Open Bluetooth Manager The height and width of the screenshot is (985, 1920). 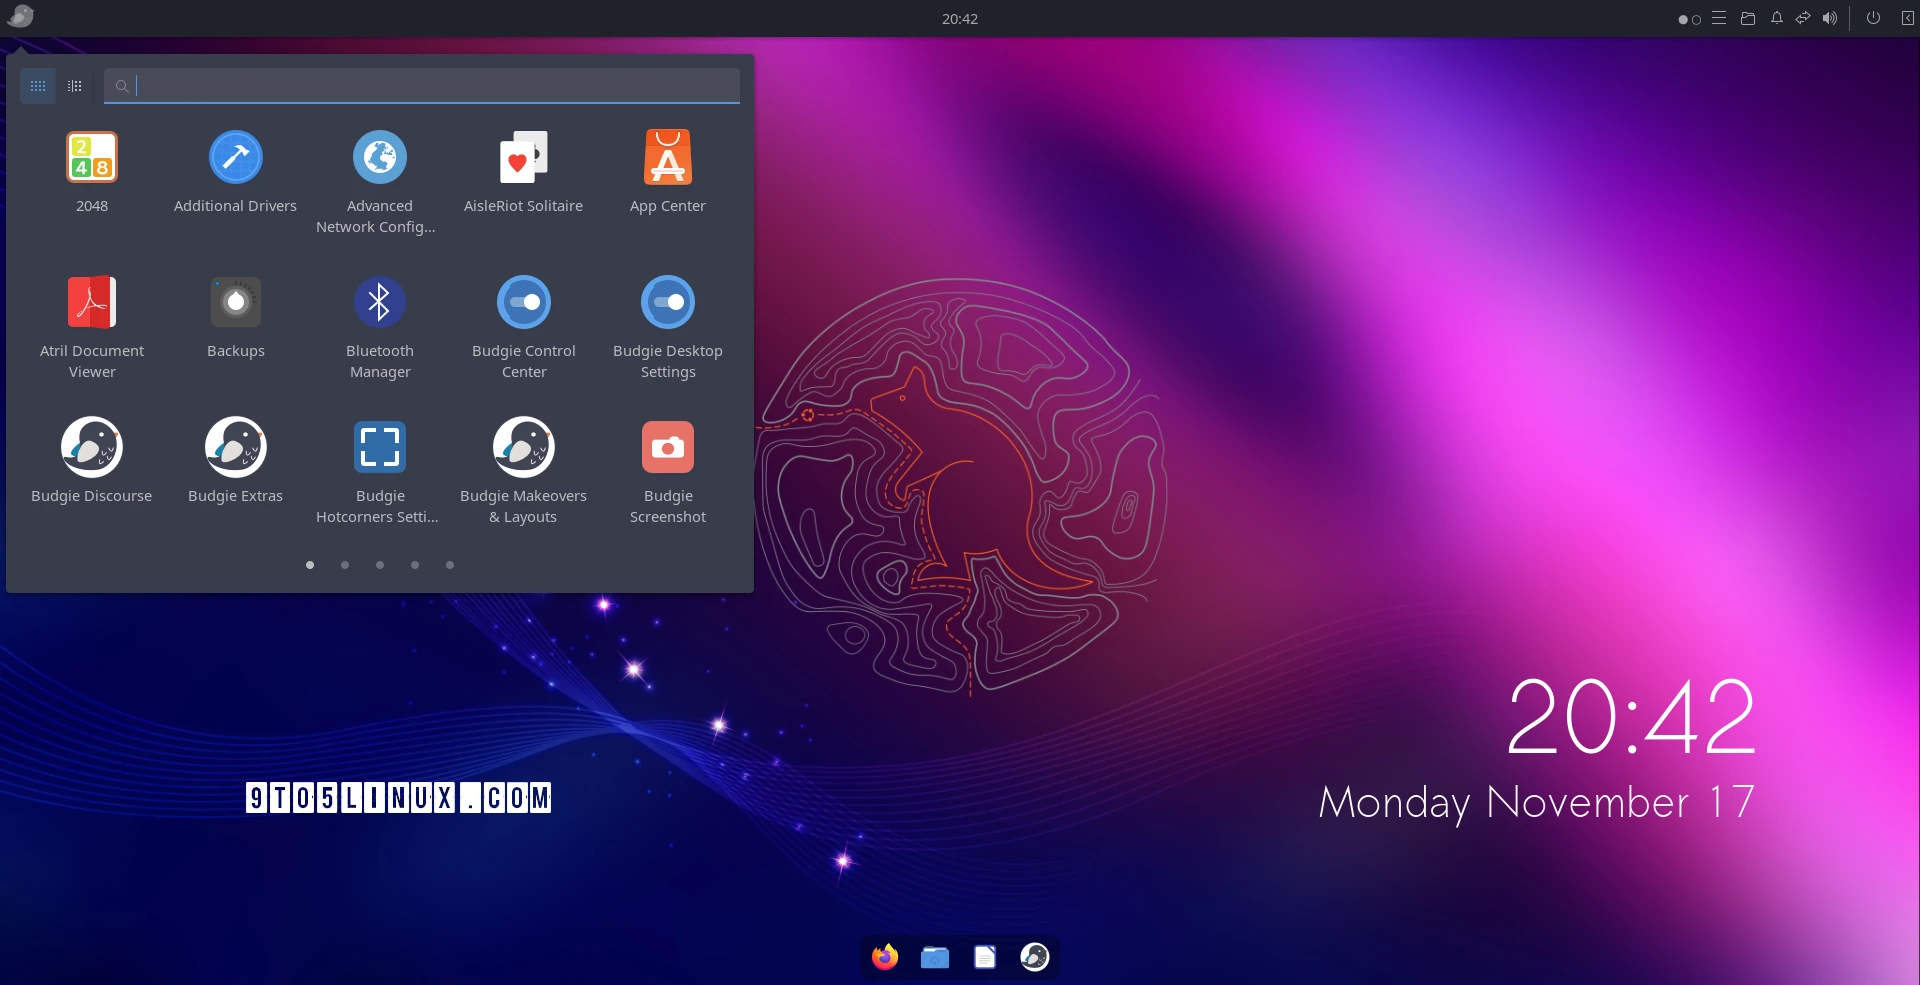coord(379,302)
